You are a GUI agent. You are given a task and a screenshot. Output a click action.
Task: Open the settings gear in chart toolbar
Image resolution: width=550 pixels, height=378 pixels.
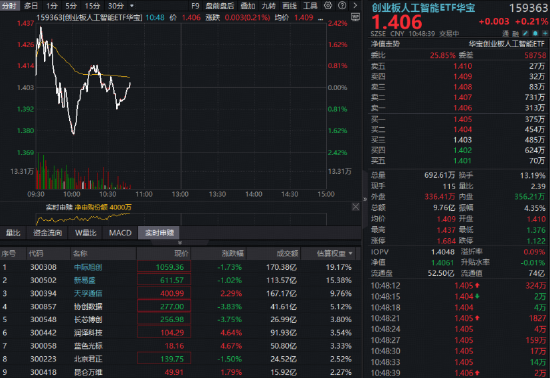(x=328, y=5)
